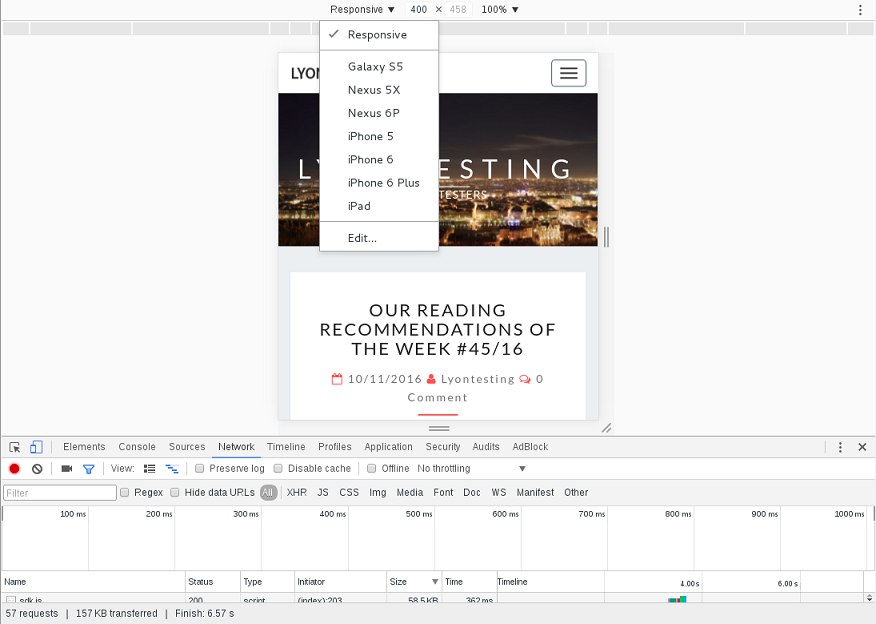Click the Network Filter text field

[x=60, y=493]
